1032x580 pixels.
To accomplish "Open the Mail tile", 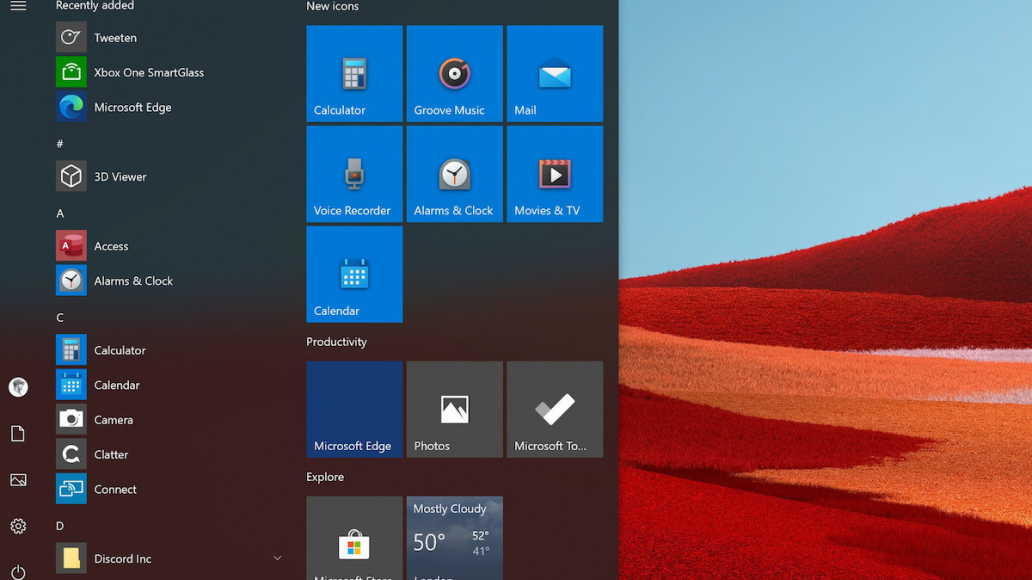I will [x=554, y=74].
